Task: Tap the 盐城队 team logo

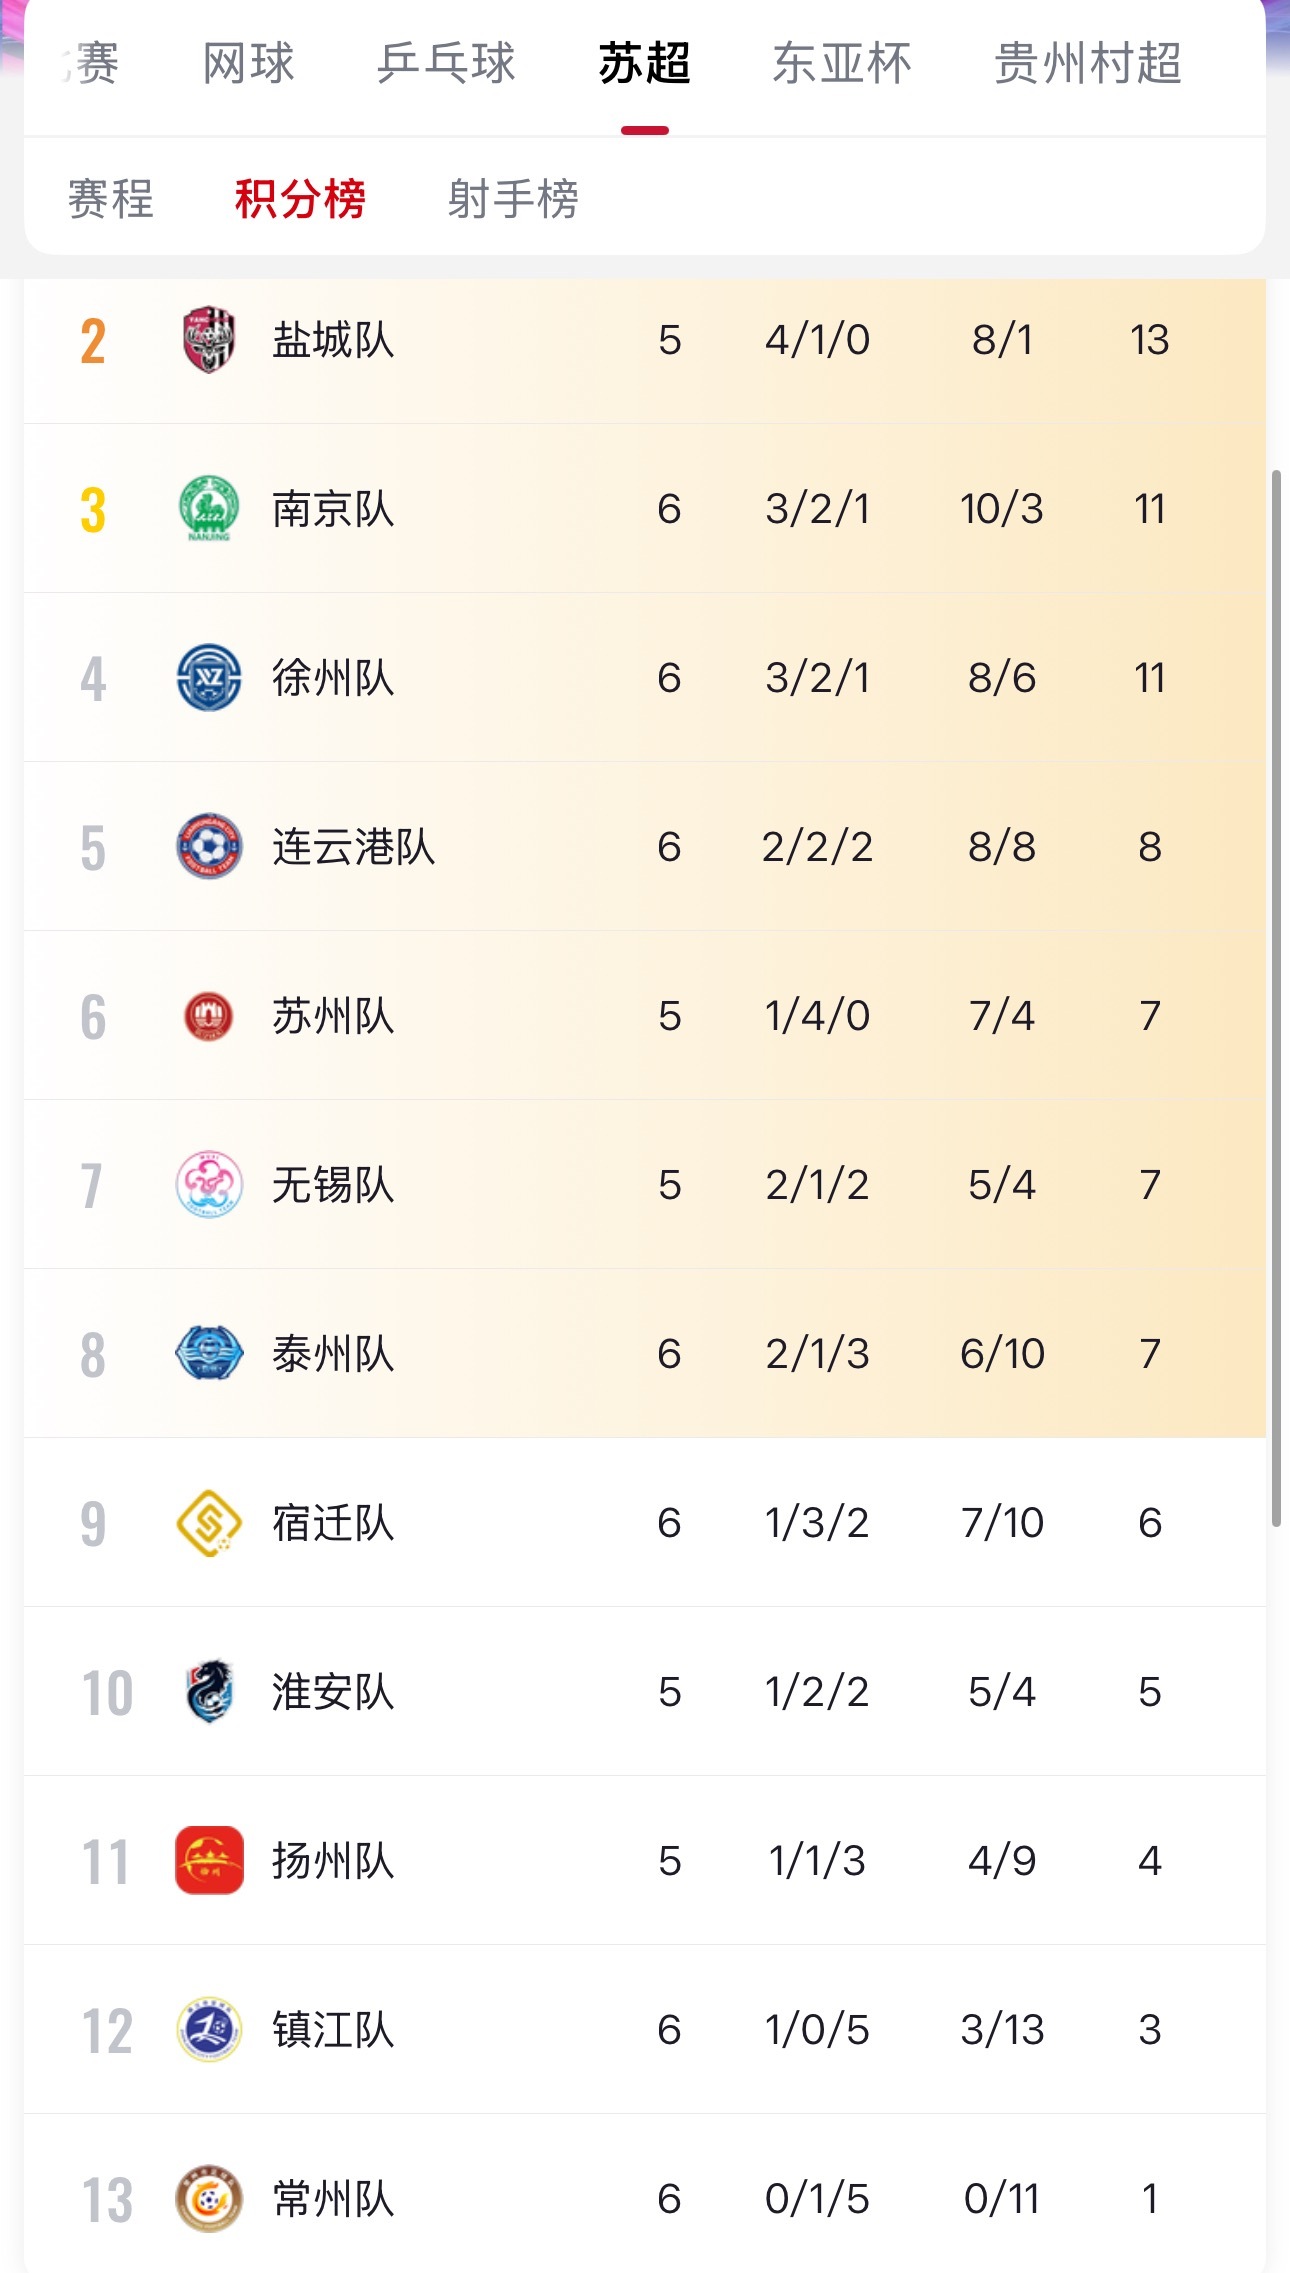Action: point(209,340)
